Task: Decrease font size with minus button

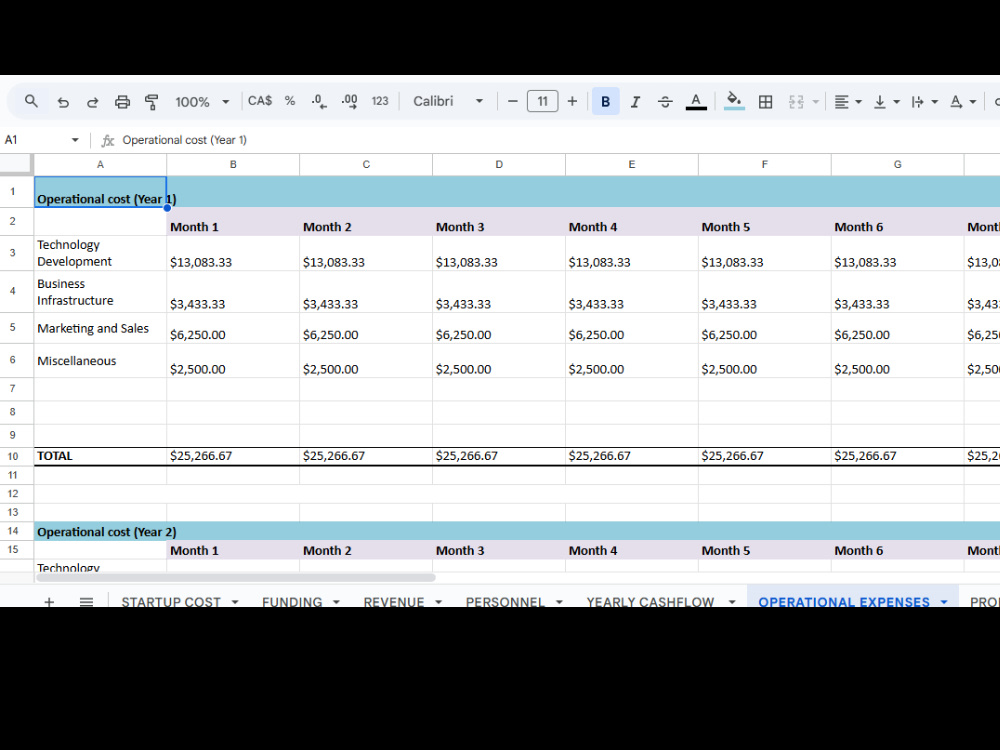Action: (x=512, y=101)
